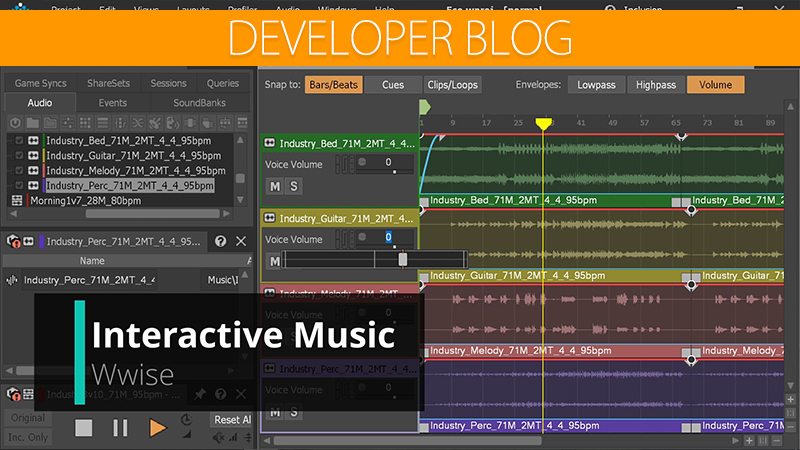Switch to the ShareSets tab
The image size is (800, 450).
(108, 83)
